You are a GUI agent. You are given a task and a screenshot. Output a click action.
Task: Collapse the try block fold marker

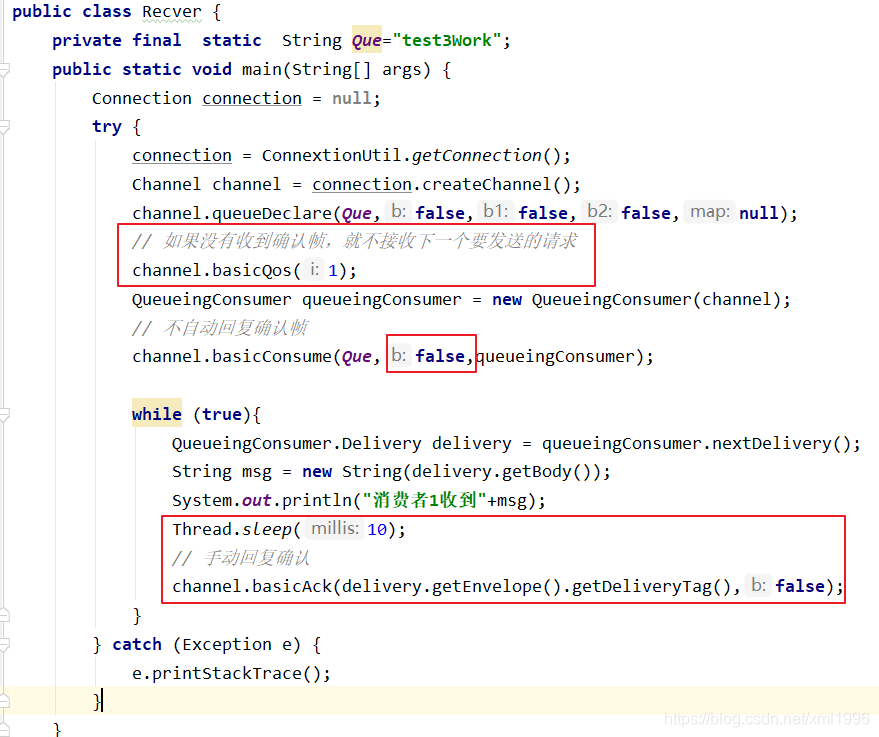(x=4, y=127)
